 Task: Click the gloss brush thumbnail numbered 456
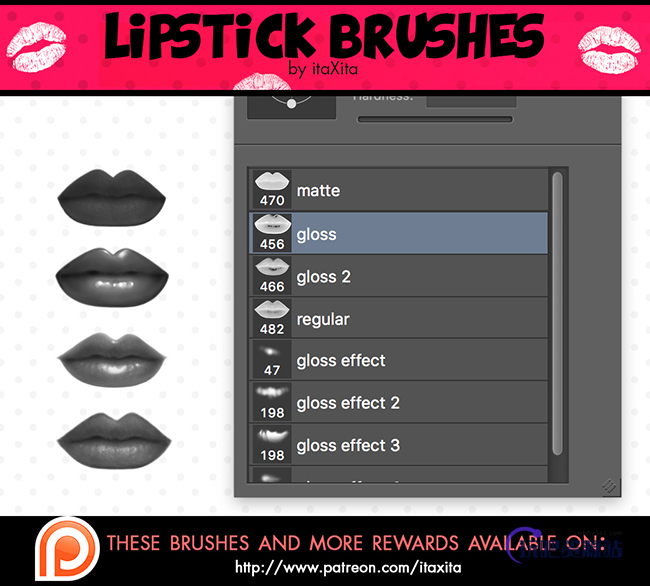(x=272, y=233)
